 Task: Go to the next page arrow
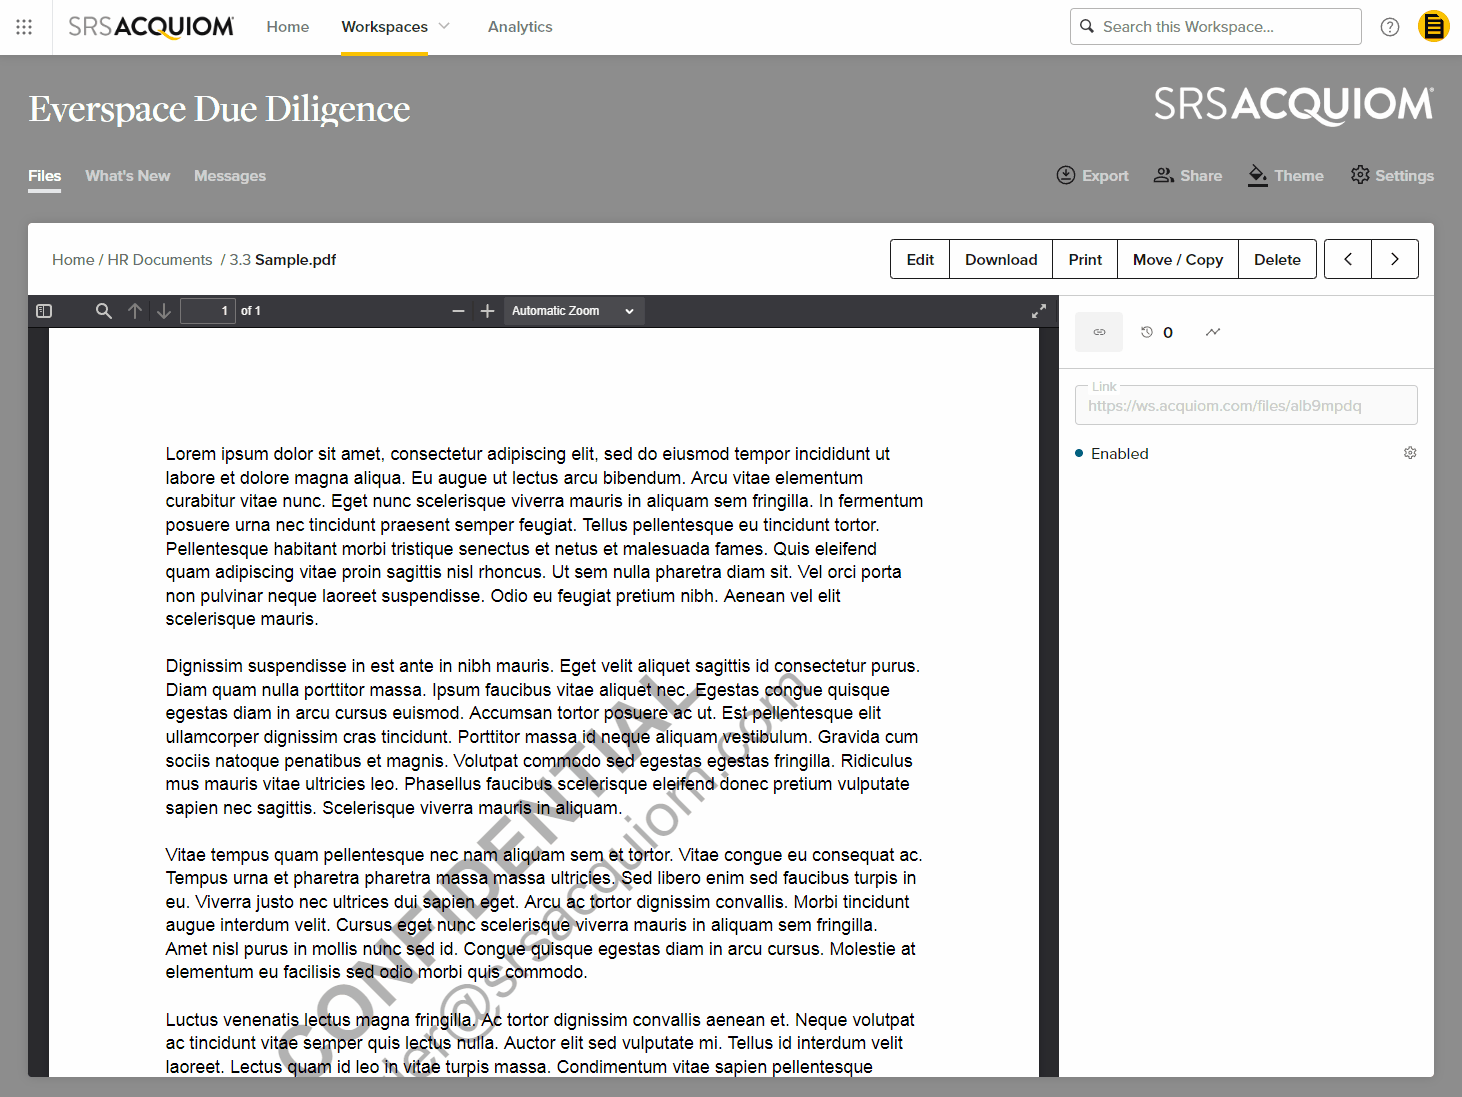click(1394, 259)
